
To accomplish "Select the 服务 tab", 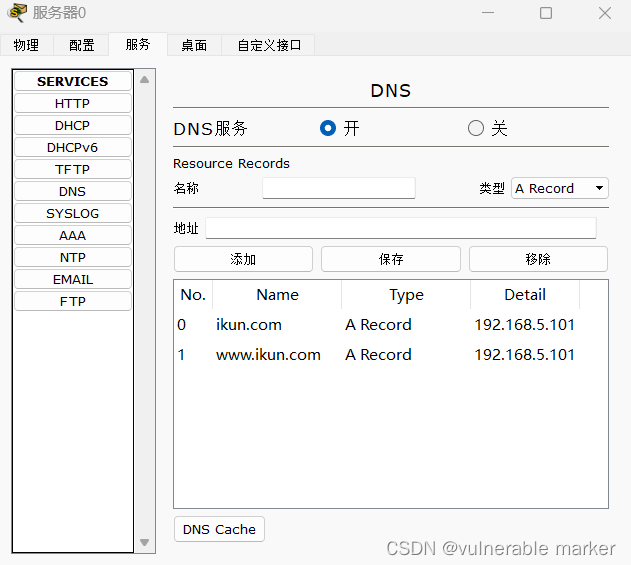I will [x=138, y=44].
